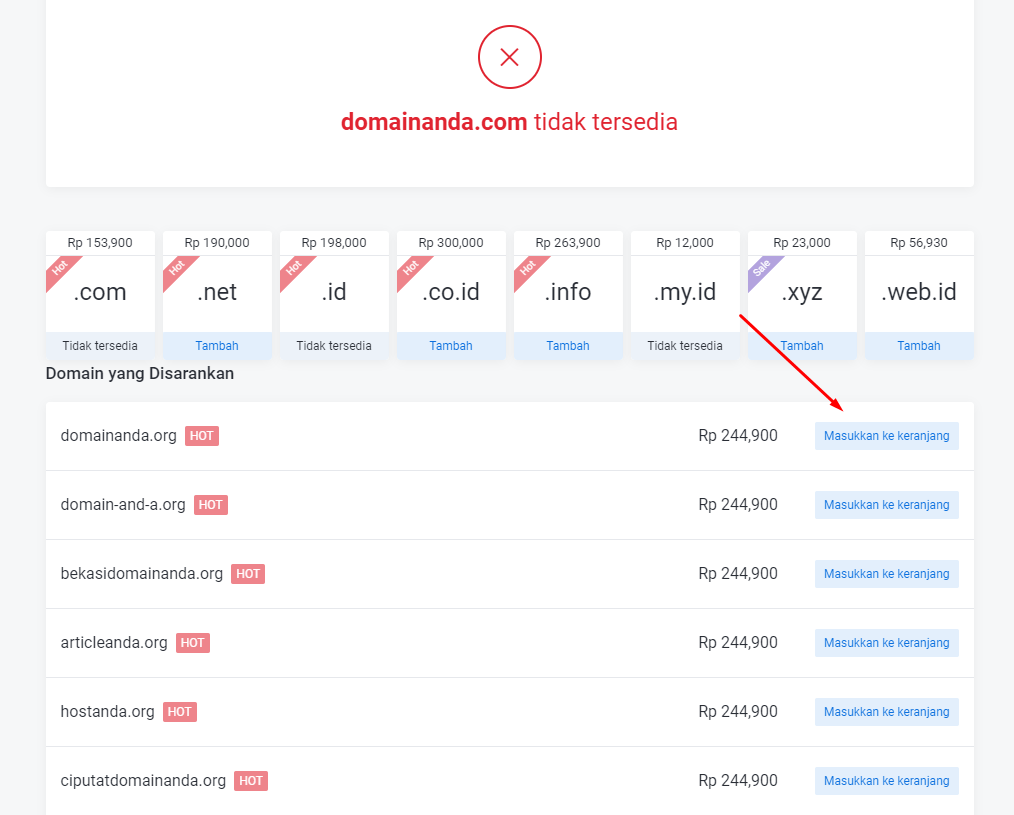The height and width of the screenshot is (815, 1014).
Task: Click the HOT badge beside hostanda.org
Action: point(180,712)
